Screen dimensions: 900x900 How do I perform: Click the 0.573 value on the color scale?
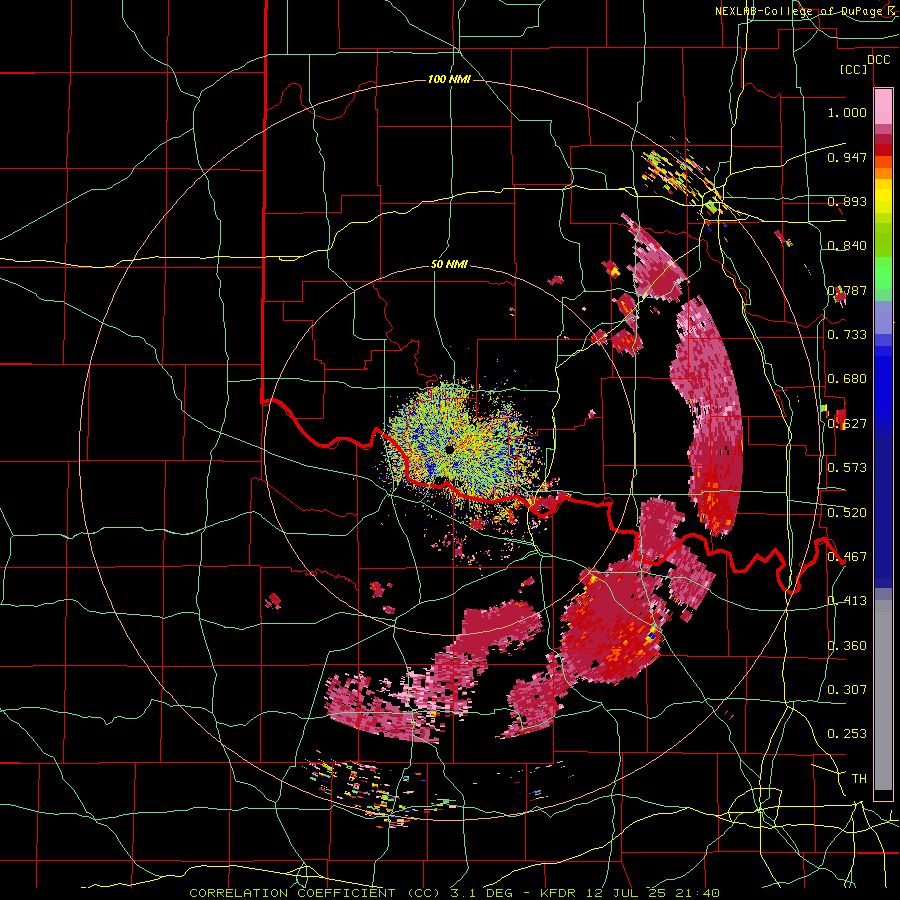pos(847,468)
